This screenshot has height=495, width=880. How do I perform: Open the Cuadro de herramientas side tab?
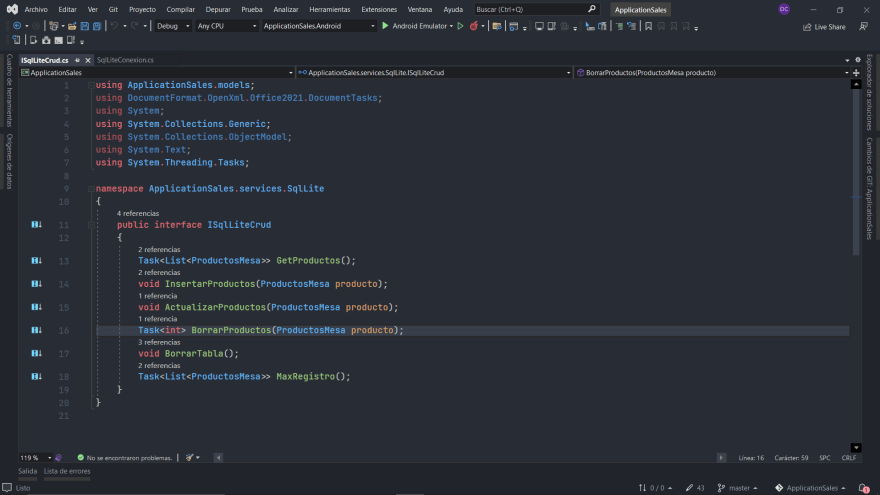pyautogui.click(x=10, y=90)
